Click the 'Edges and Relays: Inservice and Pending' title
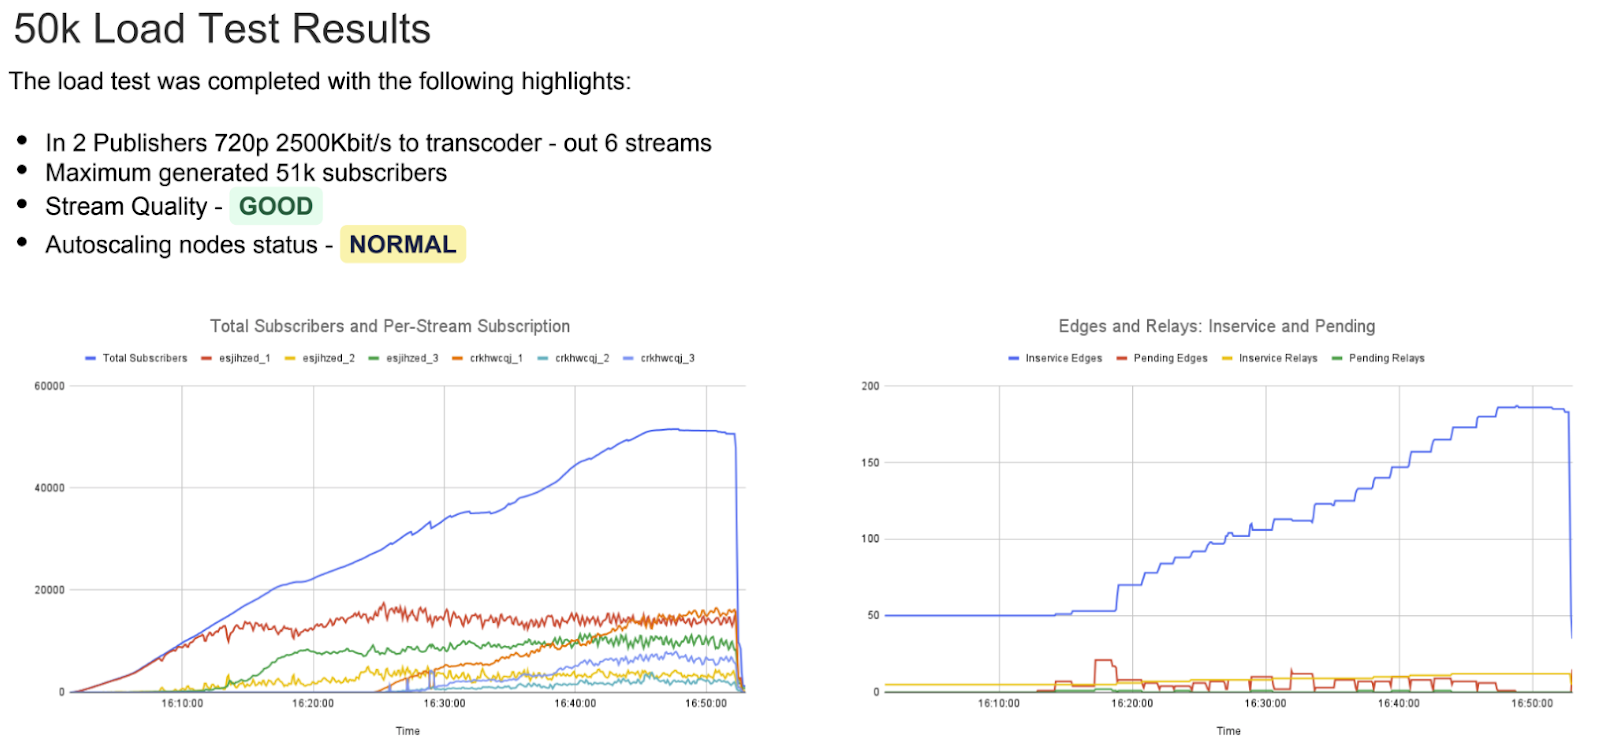 [1216, 326]
